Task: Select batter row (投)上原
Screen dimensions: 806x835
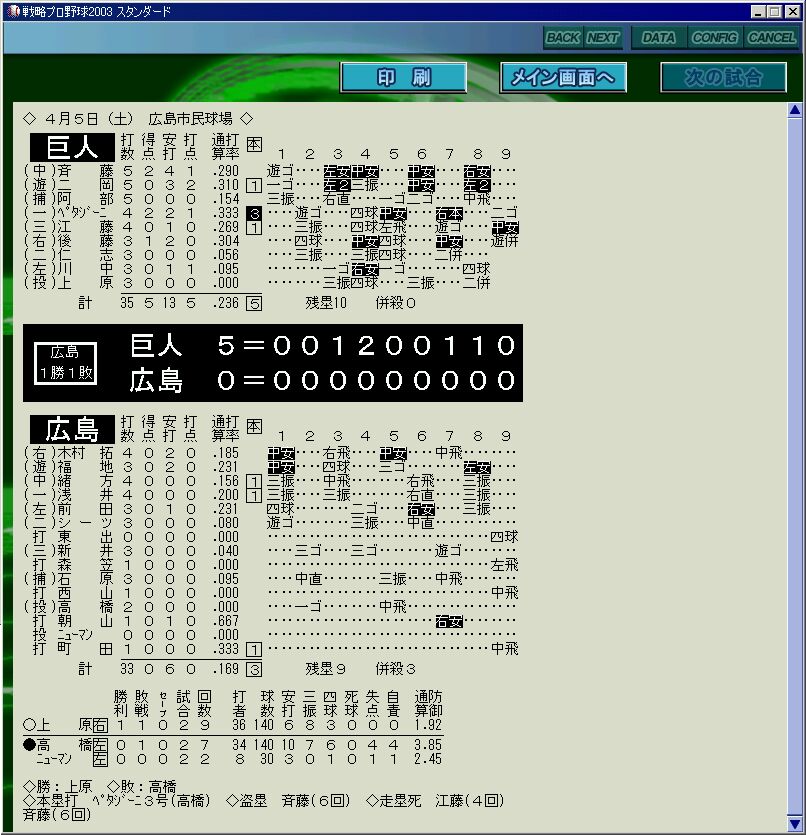Action: tap(270, 283)
